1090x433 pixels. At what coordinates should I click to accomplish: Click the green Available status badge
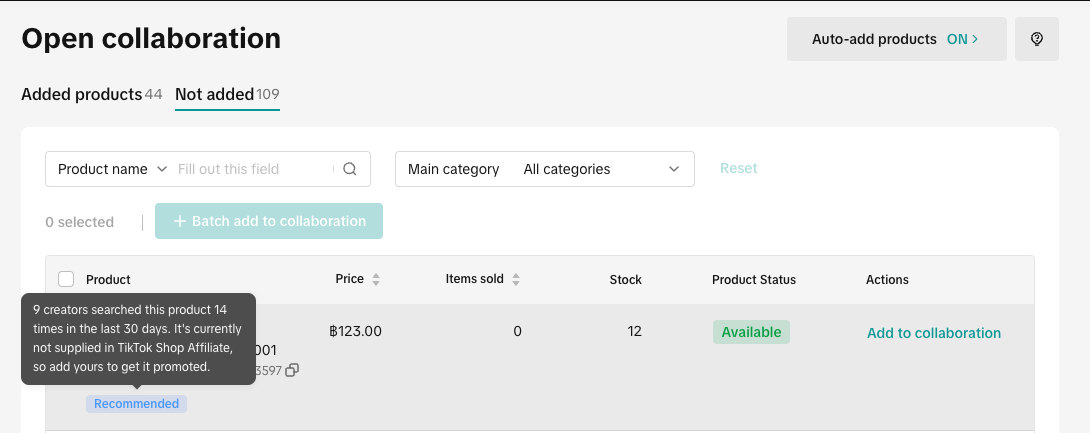(x=751, y=332)
